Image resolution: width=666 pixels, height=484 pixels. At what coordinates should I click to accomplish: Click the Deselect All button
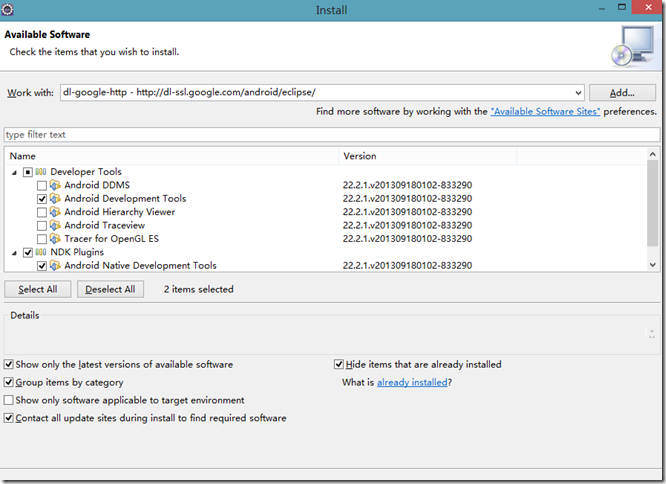click(x=110, y=289)
